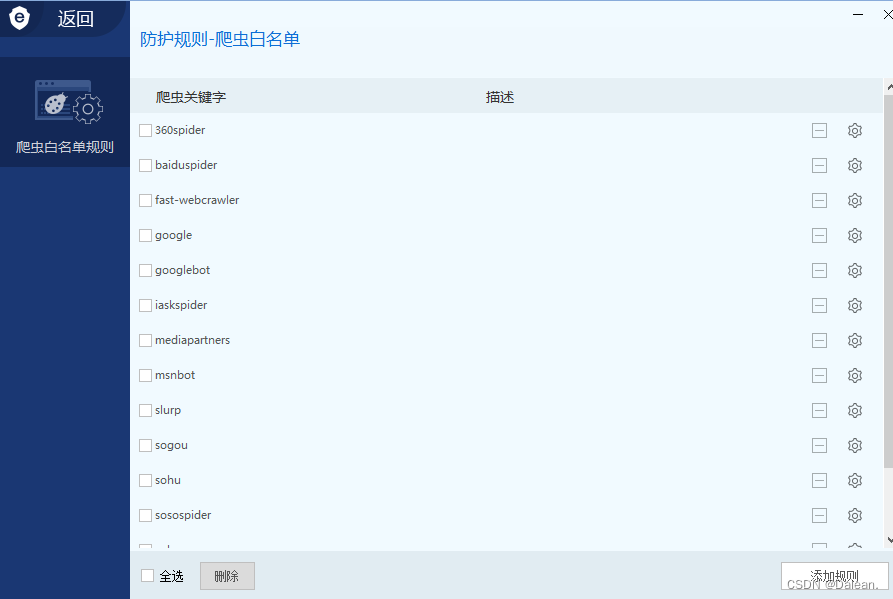The height and width of the screenshot is (599, 893).
Task: Toggle the 全选 select-all checkbox
Action: (x=148, y=576)
